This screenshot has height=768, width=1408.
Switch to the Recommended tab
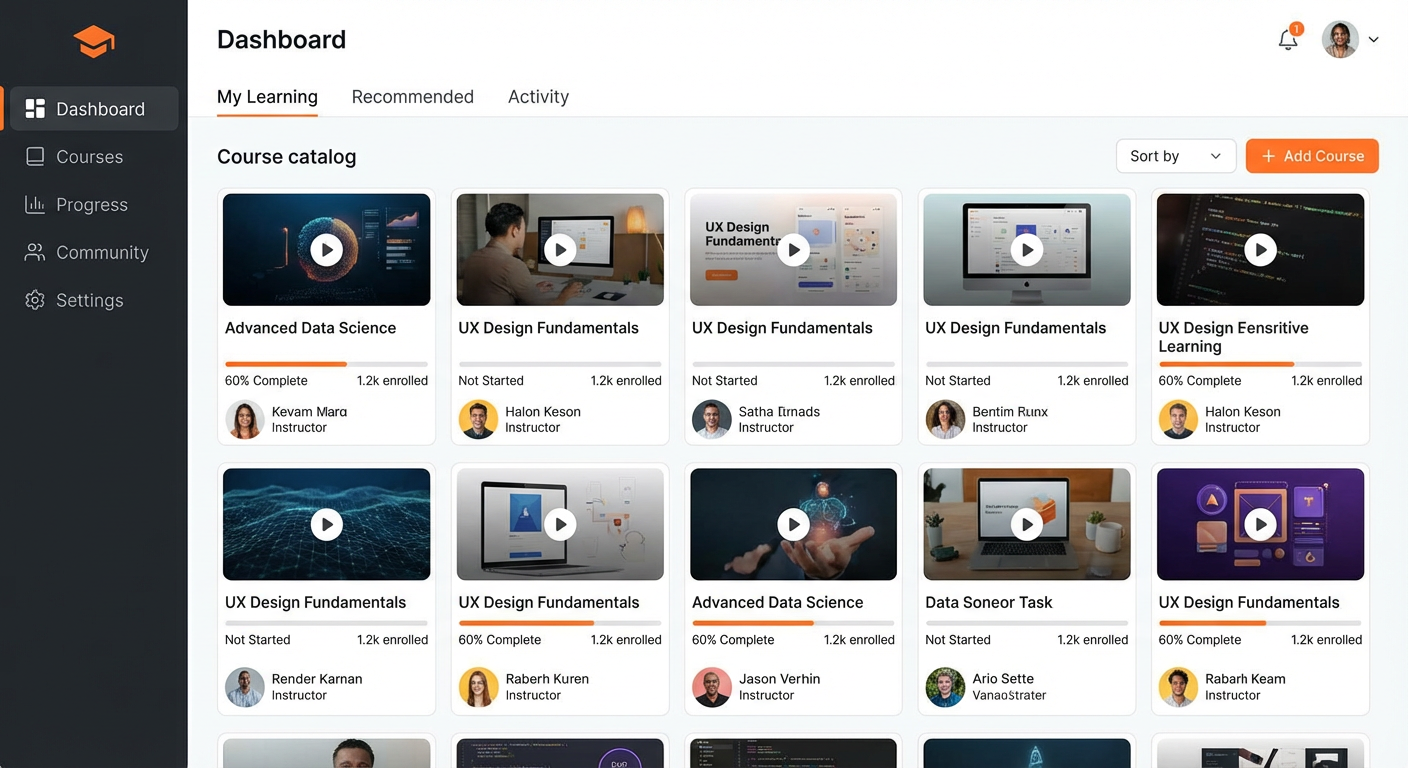pyautogui.click(x=412, y=97)
